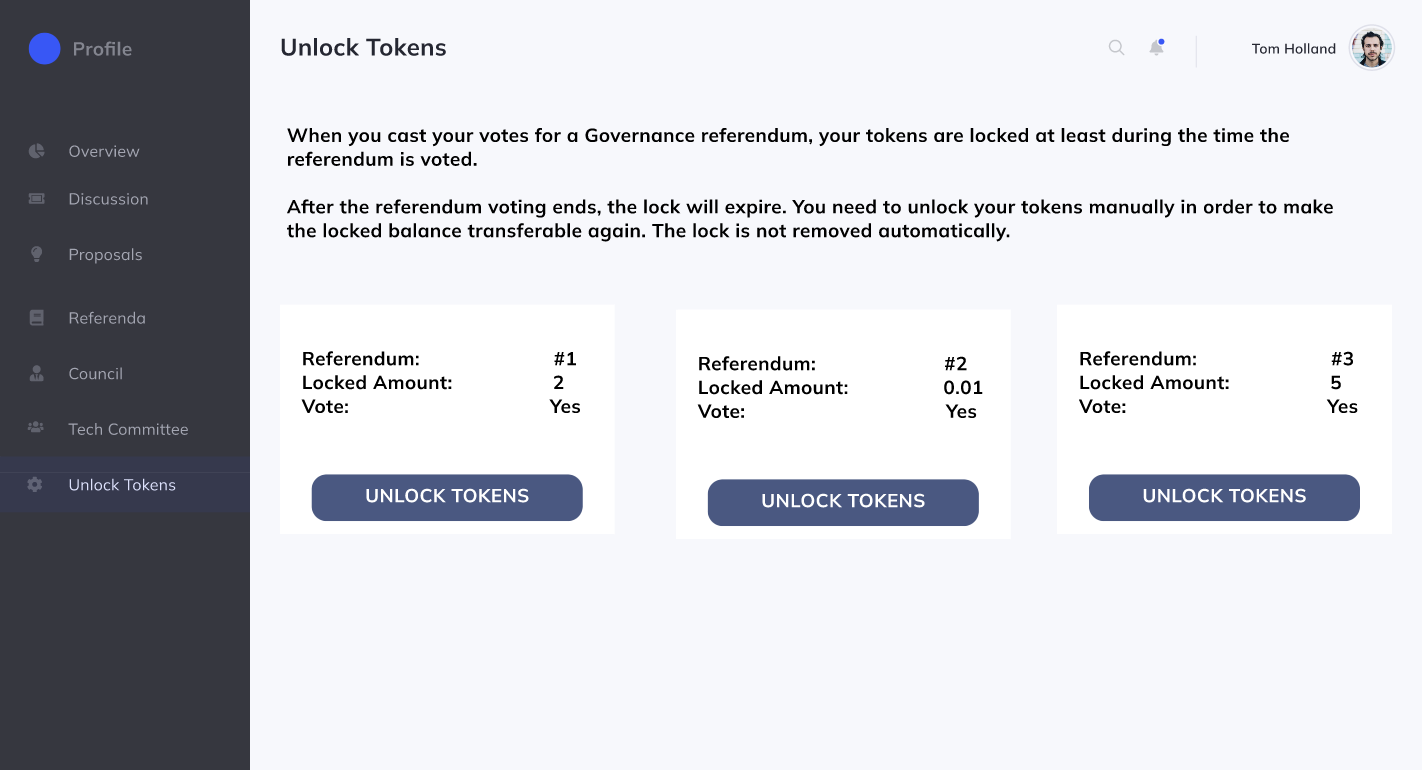This screenshot has height=770, width=1422.
Task: Select Referenda in the sidebar
Action: click(x=107, y=318)
